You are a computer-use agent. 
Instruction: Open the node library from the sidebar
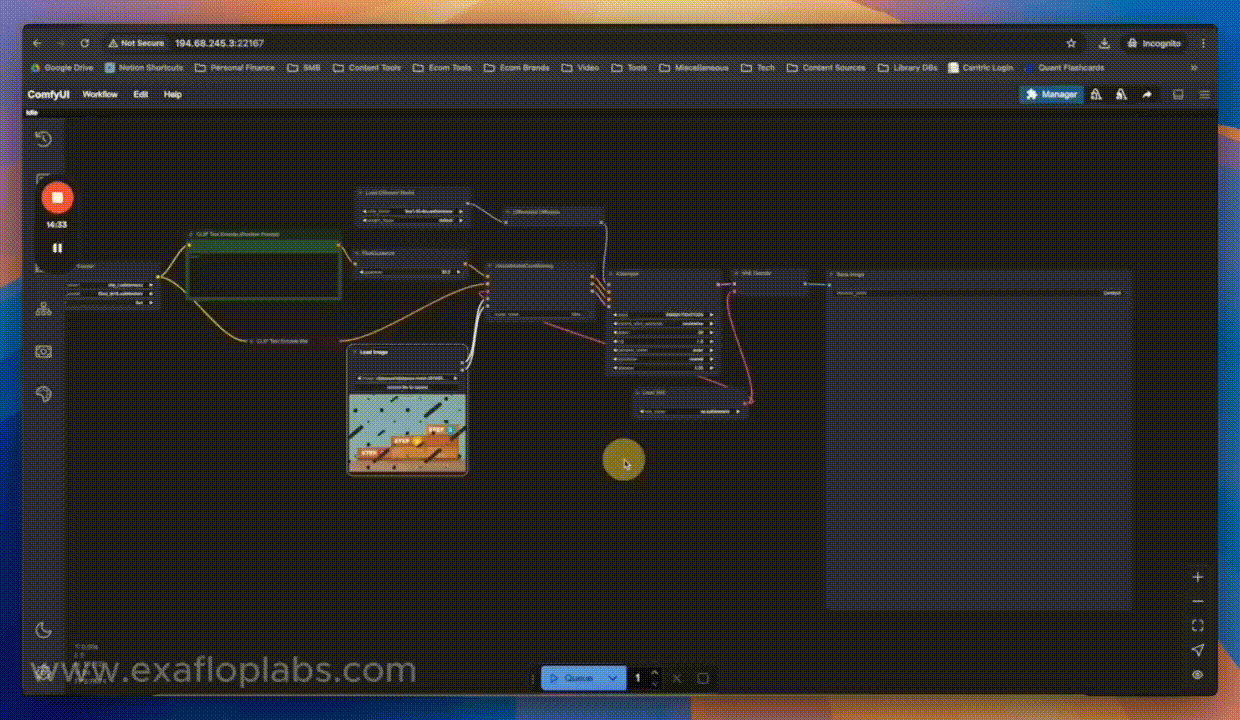(42, 308)
